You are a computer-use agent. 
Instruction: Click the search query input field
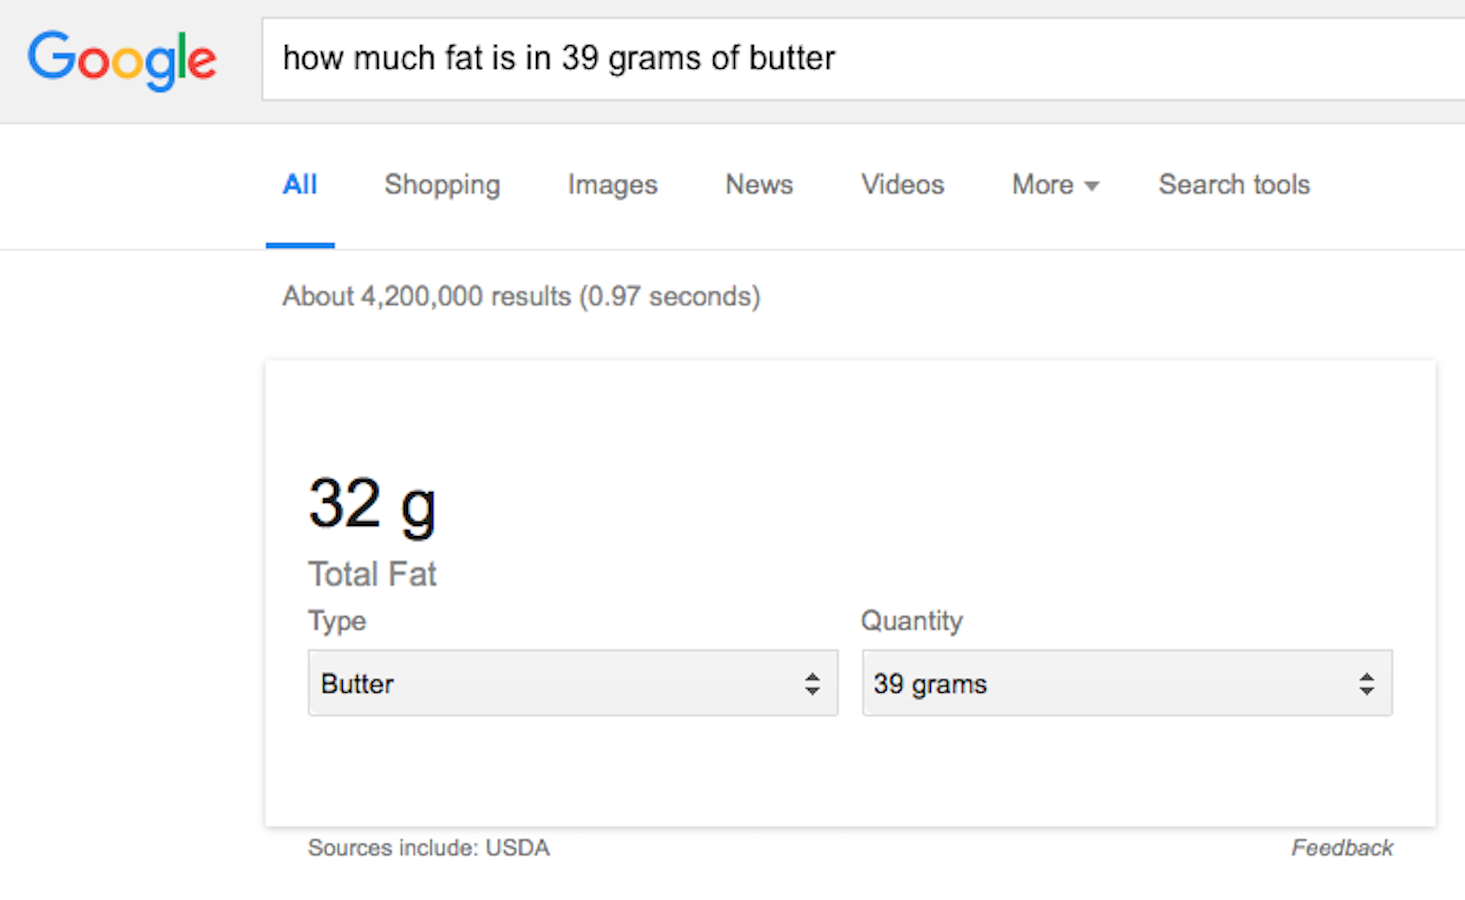click(x=860, y=59)
